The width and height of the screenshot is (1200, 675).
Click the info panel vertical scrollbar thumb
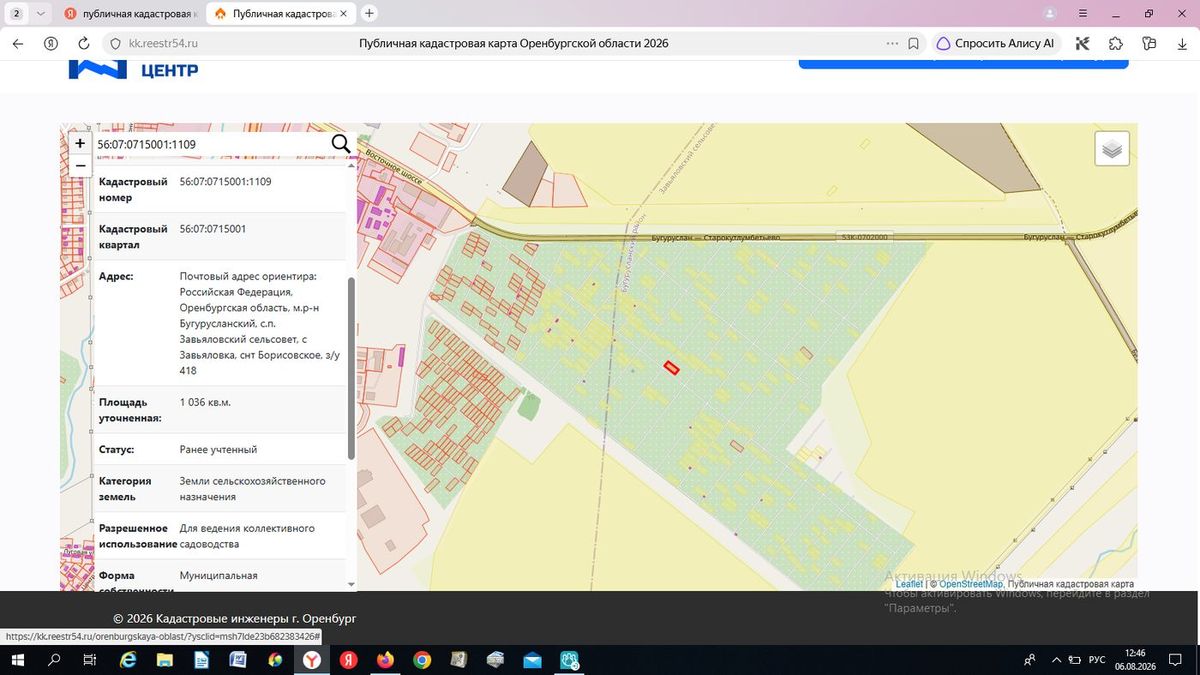coord(351,368)
